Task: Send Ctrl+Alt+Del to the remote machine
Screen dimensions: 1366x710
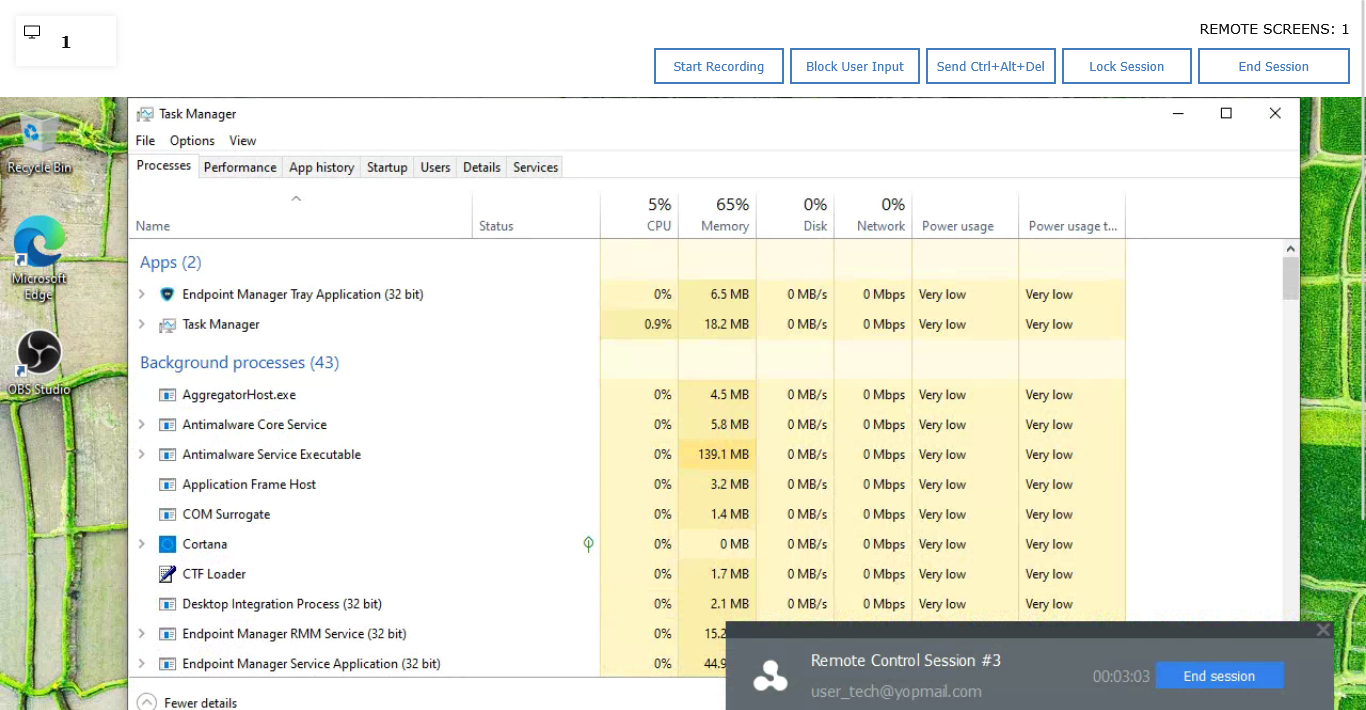Action: pyautogui.click(x=991, y=66)
